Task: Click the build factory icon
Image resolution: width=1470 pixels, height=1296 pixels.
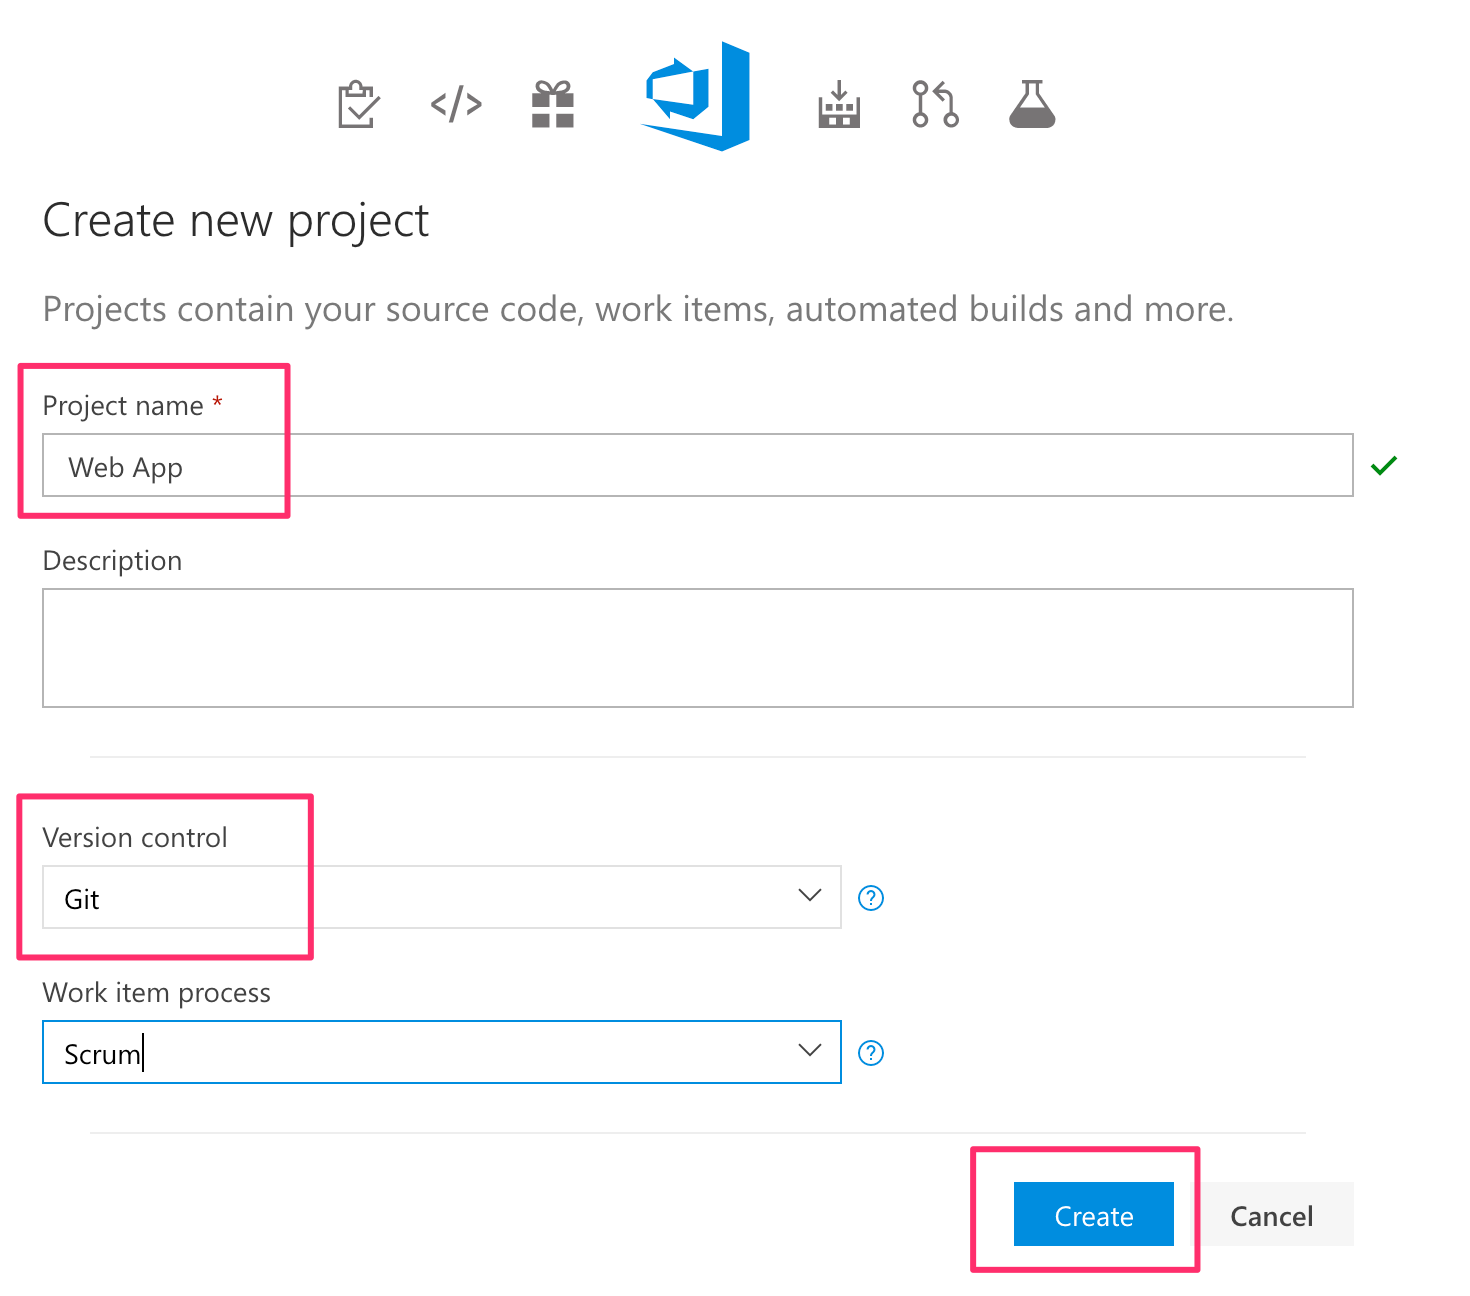Action: pyautogui.click(x=839, y=104)
